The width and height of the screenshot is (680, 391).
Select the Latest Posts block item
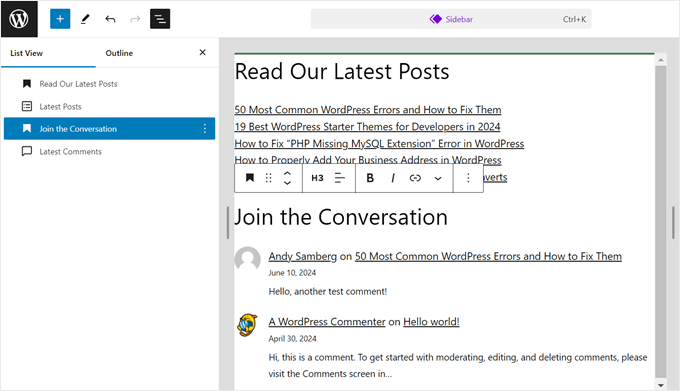point(109,106)
